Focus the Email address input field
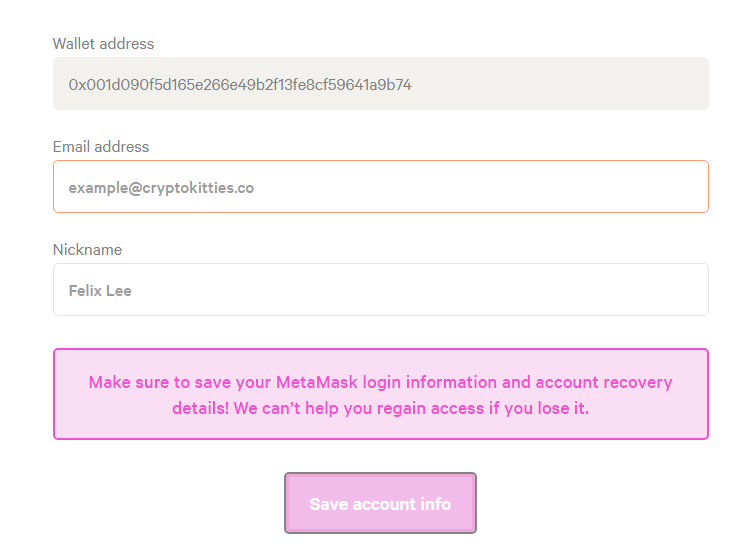This screenshot has width=741, height=555. click(x=381, y=187)
